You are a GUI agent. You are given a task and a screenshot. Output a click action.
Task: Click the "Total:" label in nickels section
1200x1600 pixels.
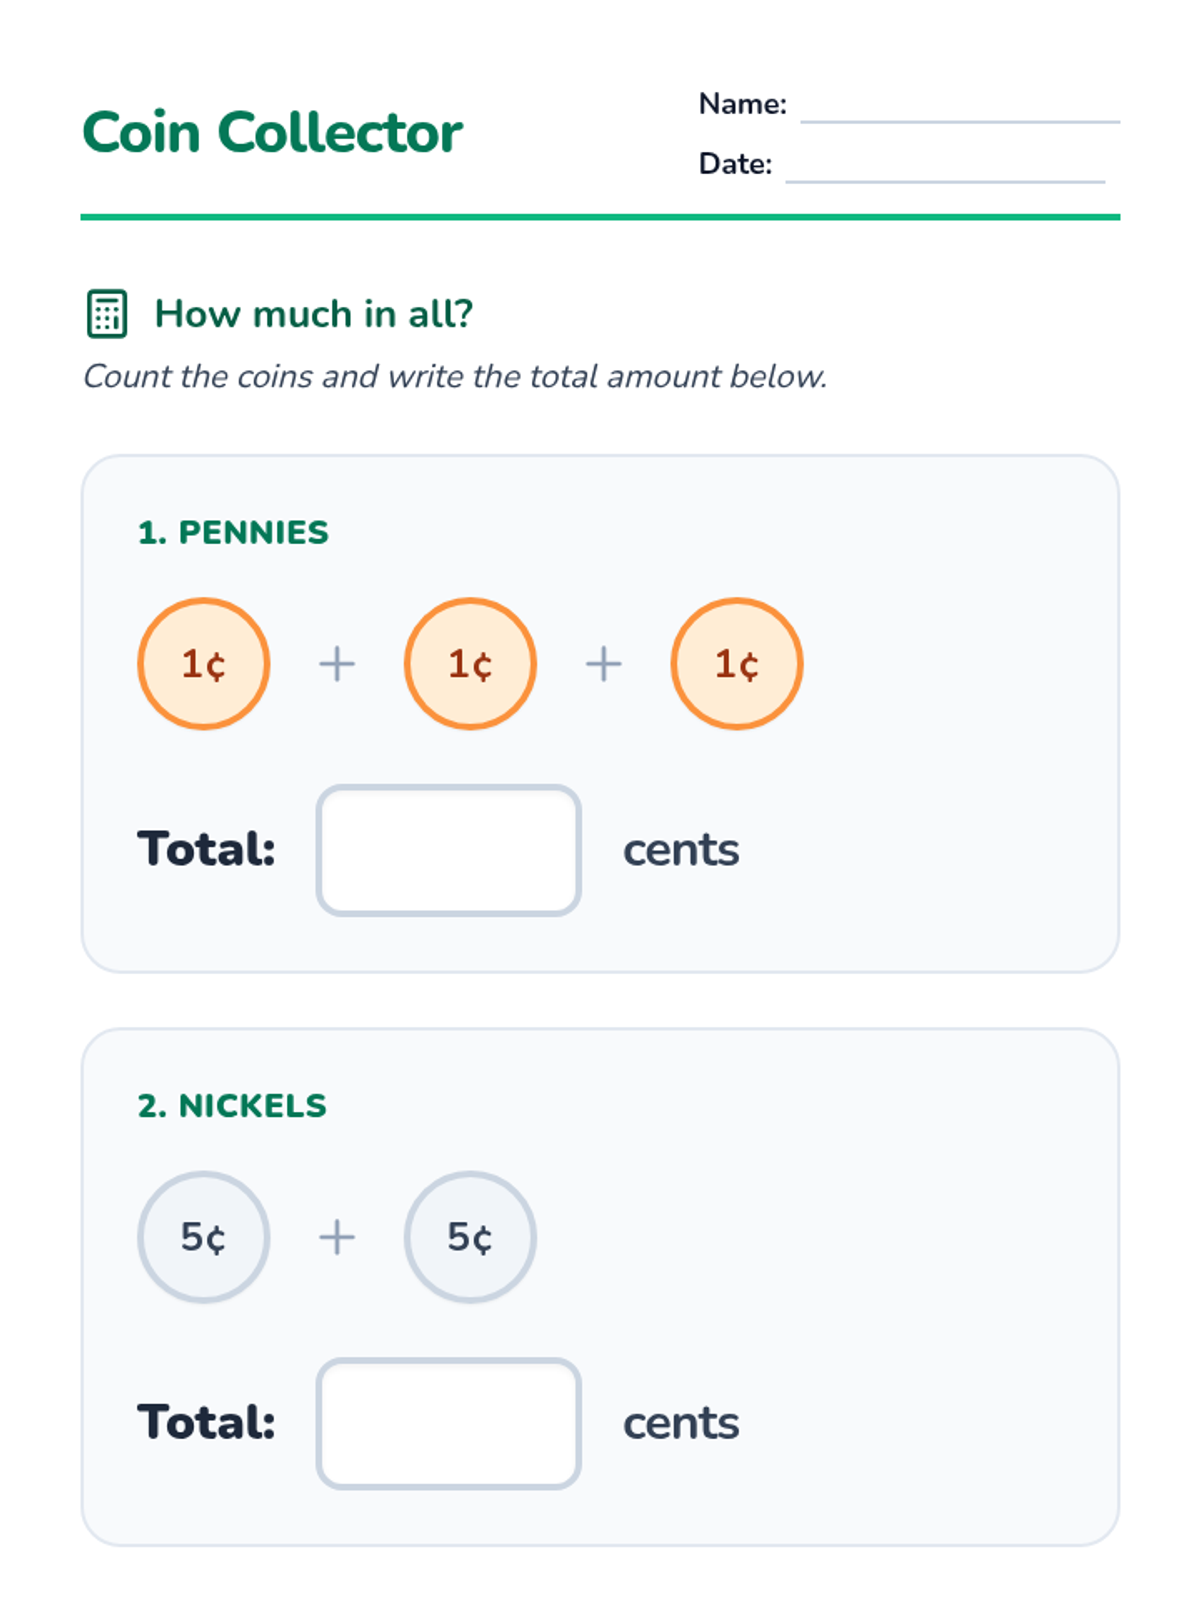(207, 1423)
